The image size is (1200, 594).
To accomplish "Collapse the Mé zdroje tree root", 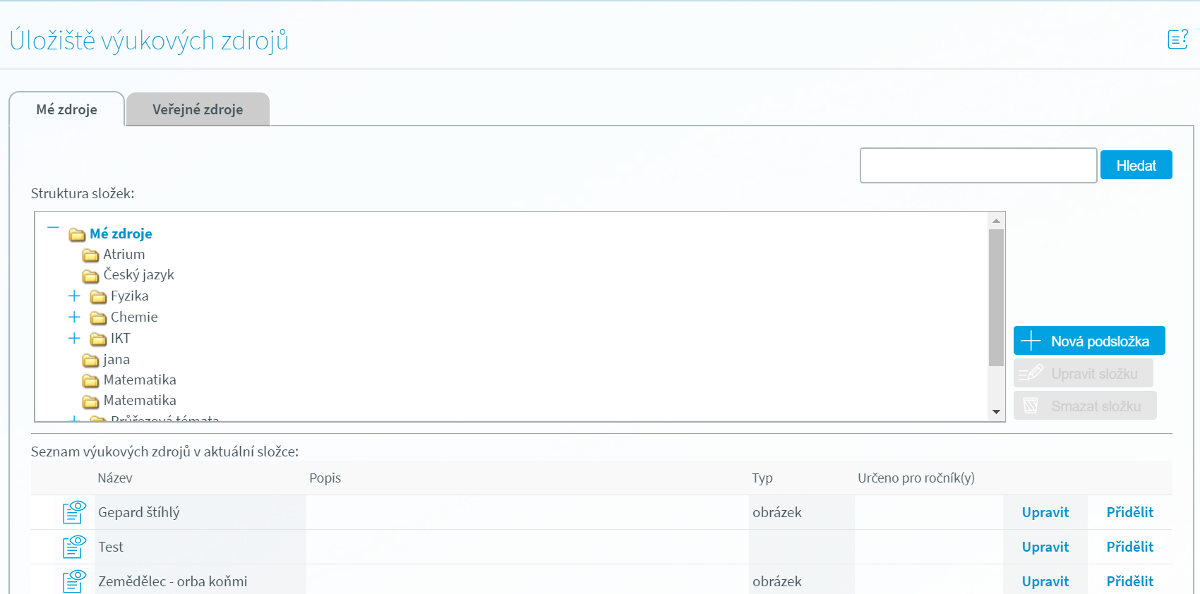I will coord(53,228).
